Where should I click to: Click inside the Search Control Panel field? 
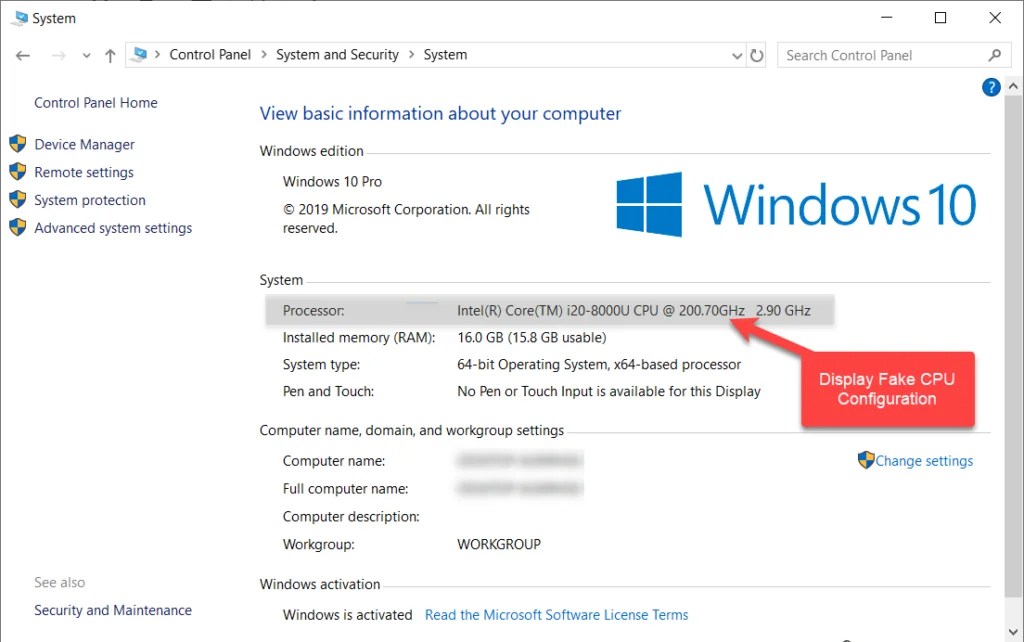pos(880,56)
